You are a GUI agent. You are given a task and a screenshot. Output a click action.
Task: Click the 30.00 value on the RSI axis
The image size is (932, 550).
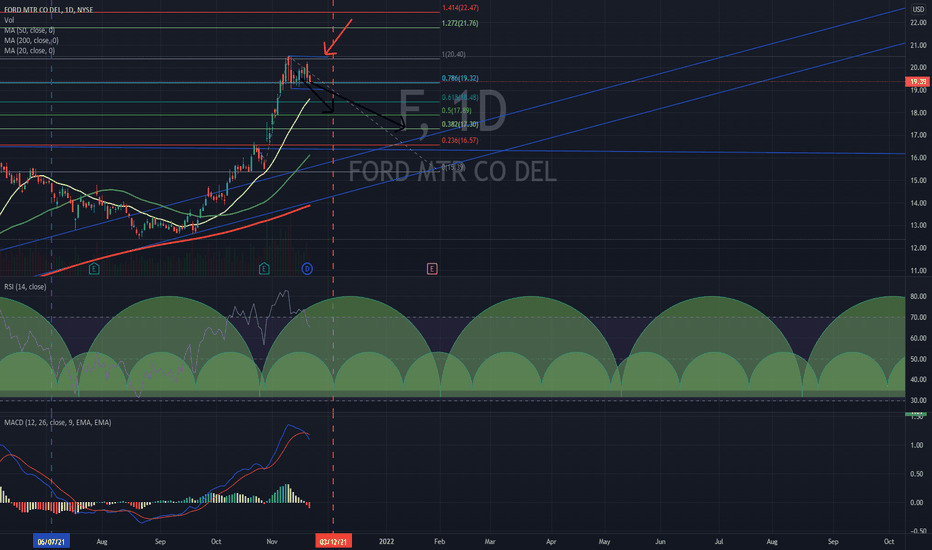click(918, 401)
